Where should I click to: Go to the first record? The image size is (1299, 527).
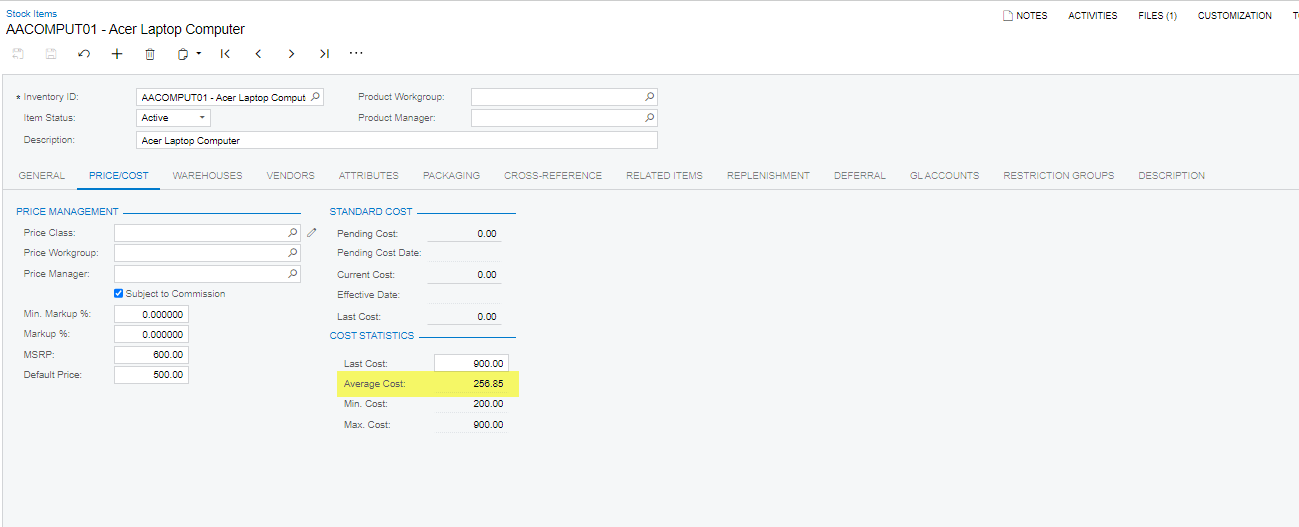tap(225, 54)
